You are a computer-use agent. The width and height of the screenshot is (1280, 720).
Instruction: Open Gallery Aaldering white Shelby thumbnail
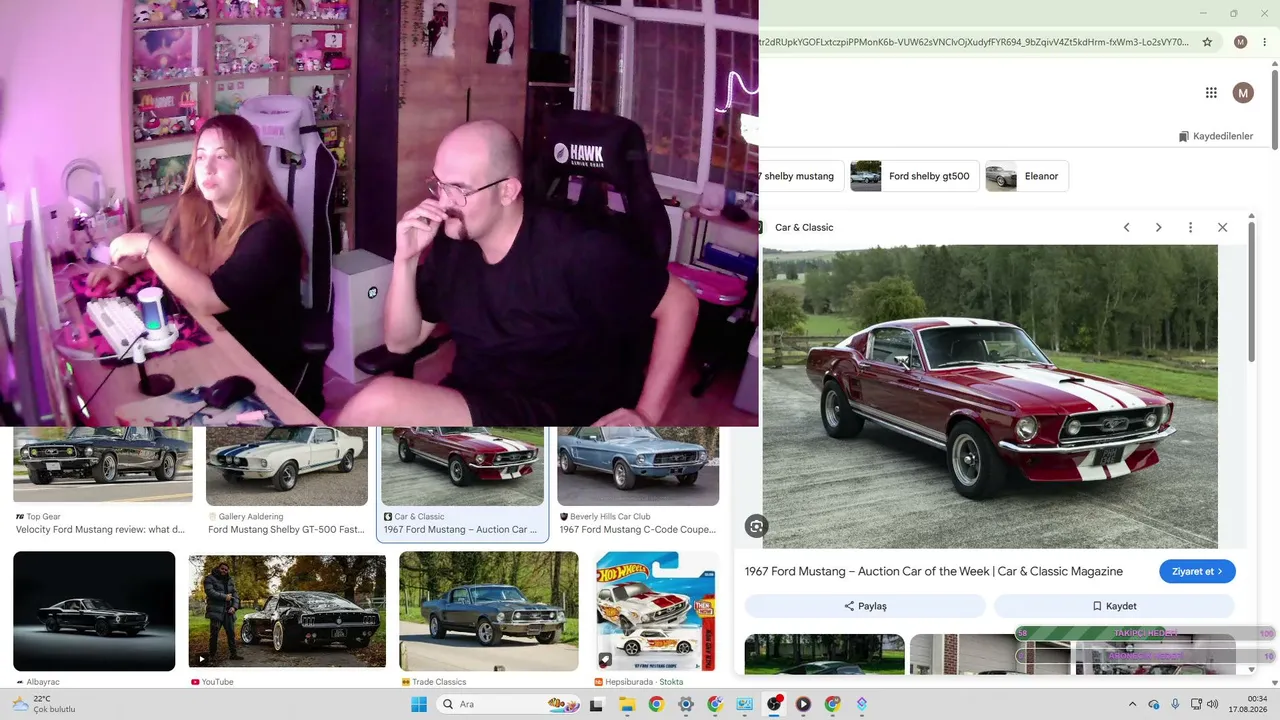[x=287, y=466]
